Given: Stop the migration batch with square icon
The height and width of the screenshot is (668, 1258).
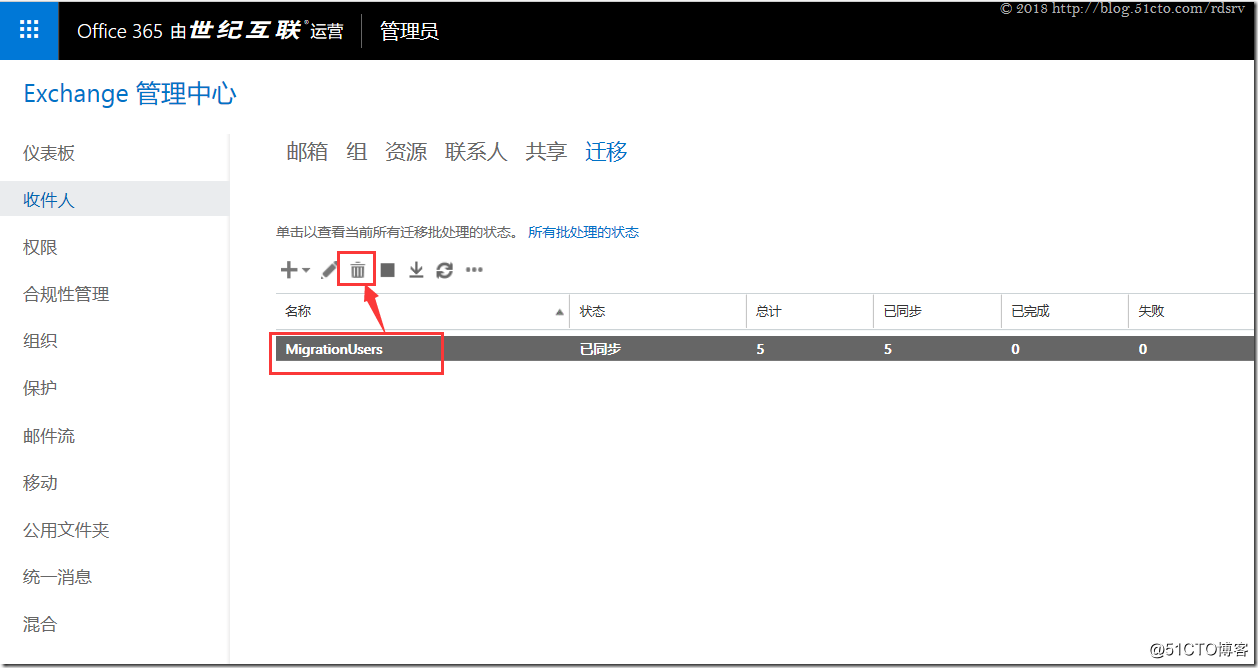Looking at the screenshot, I should (x=388, y=270).
